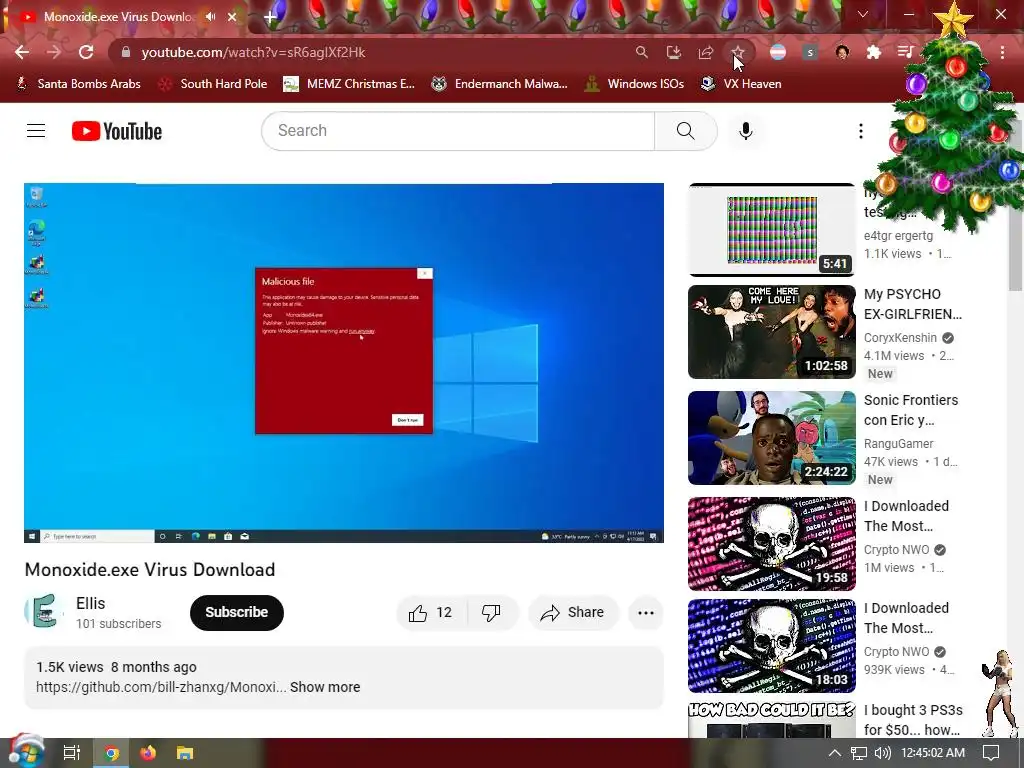Like the video with thumbs up

tap(431, 613)
